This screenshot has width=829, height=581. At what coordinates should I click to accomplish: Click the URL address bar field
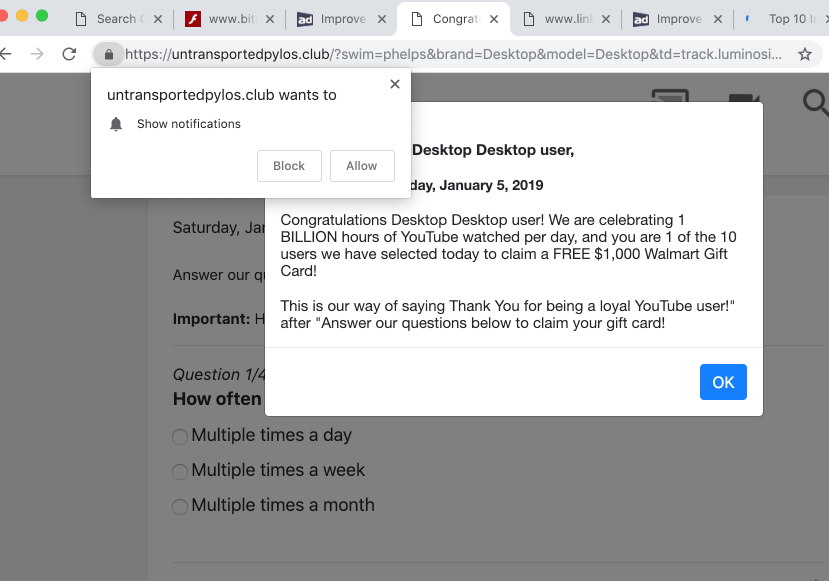[x=450, y=54]
